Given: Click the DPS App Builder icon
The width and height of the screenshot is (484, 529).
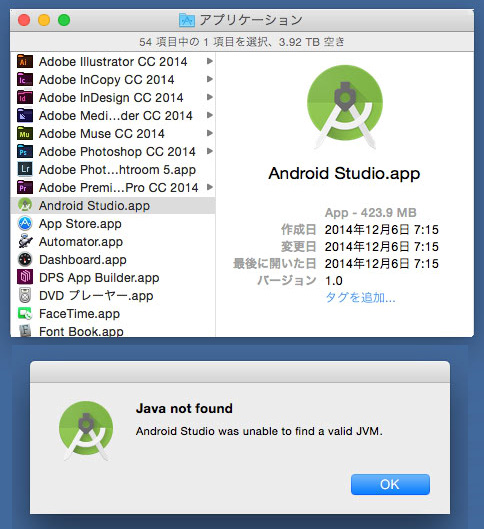Looking at the screenshot, I should 25,277.
